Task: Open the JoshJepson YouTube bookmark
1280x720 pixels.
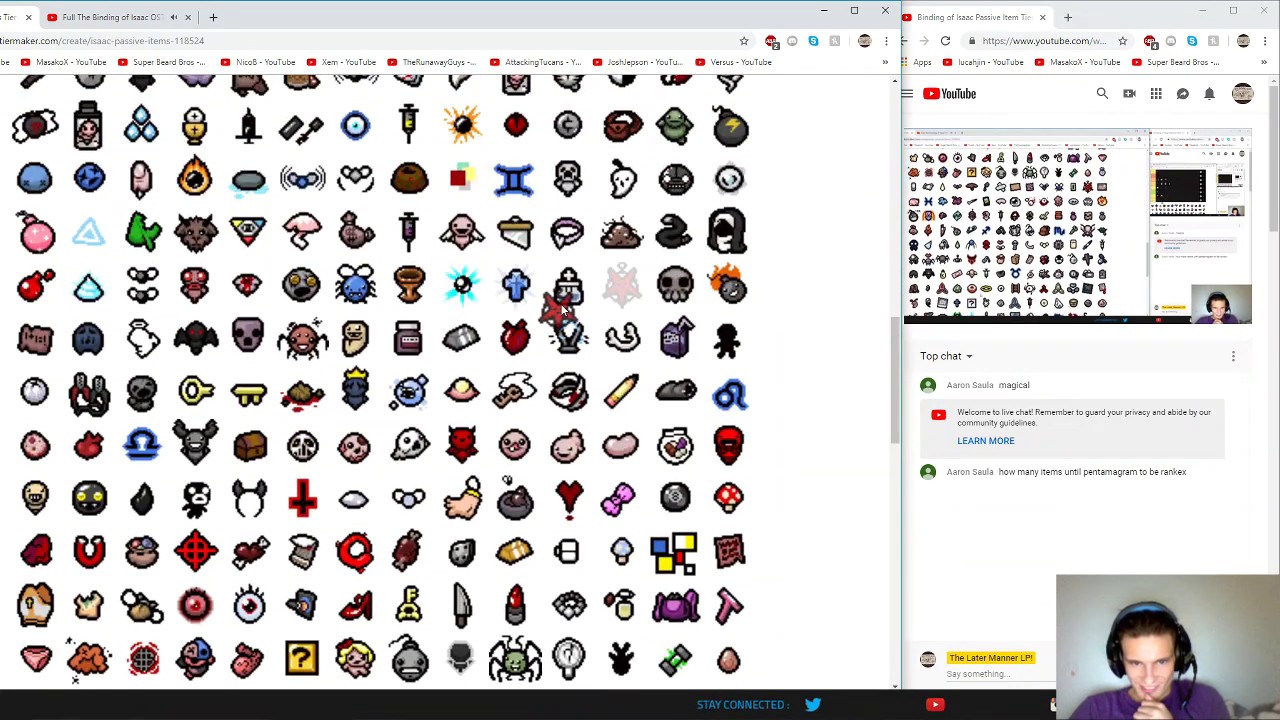Action: tap(637, 62)
